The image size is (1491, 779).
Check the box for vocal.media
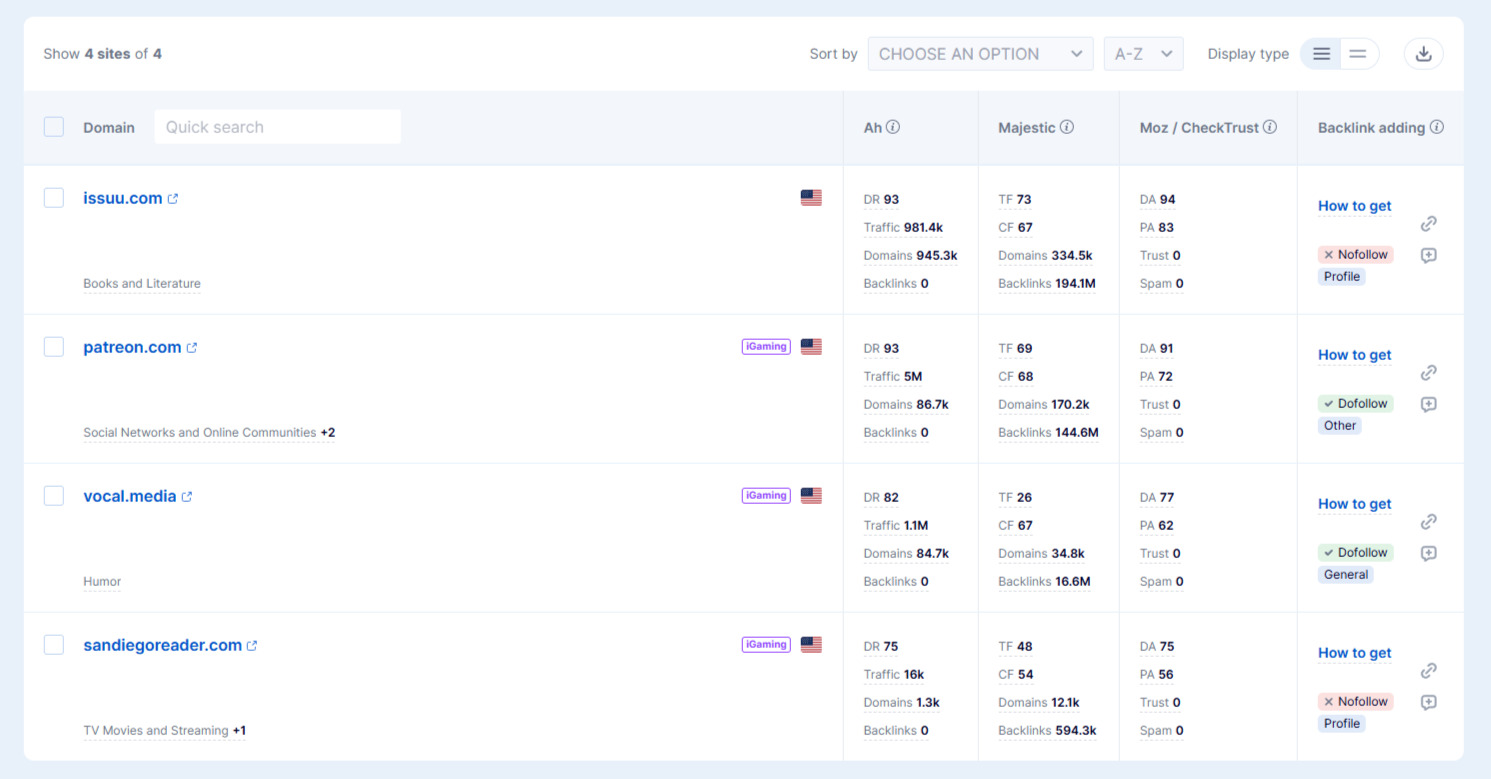coord(54,496)
